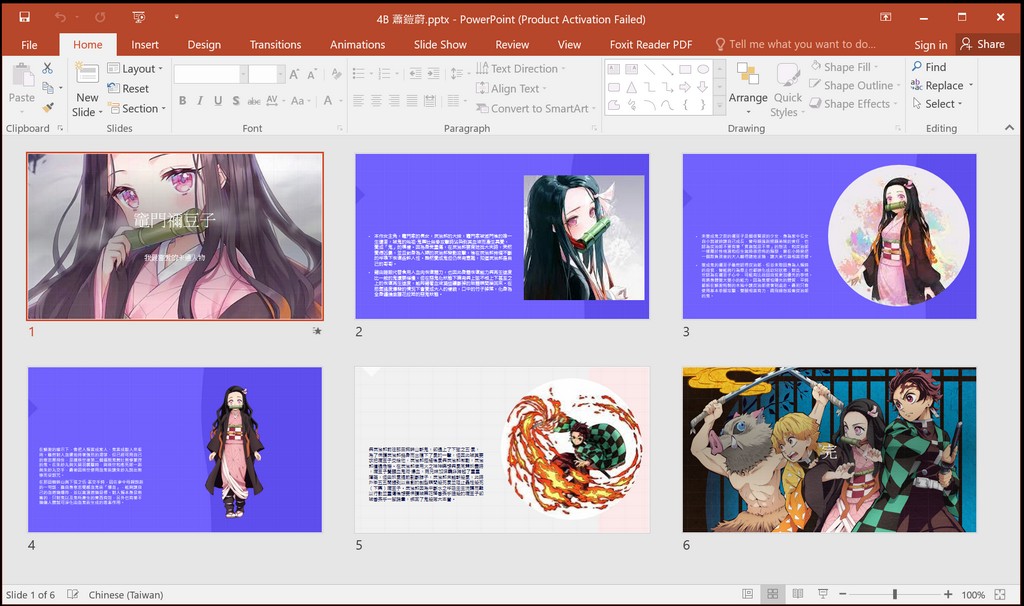Click the Undo arrow in the title bar

(60, 17)
